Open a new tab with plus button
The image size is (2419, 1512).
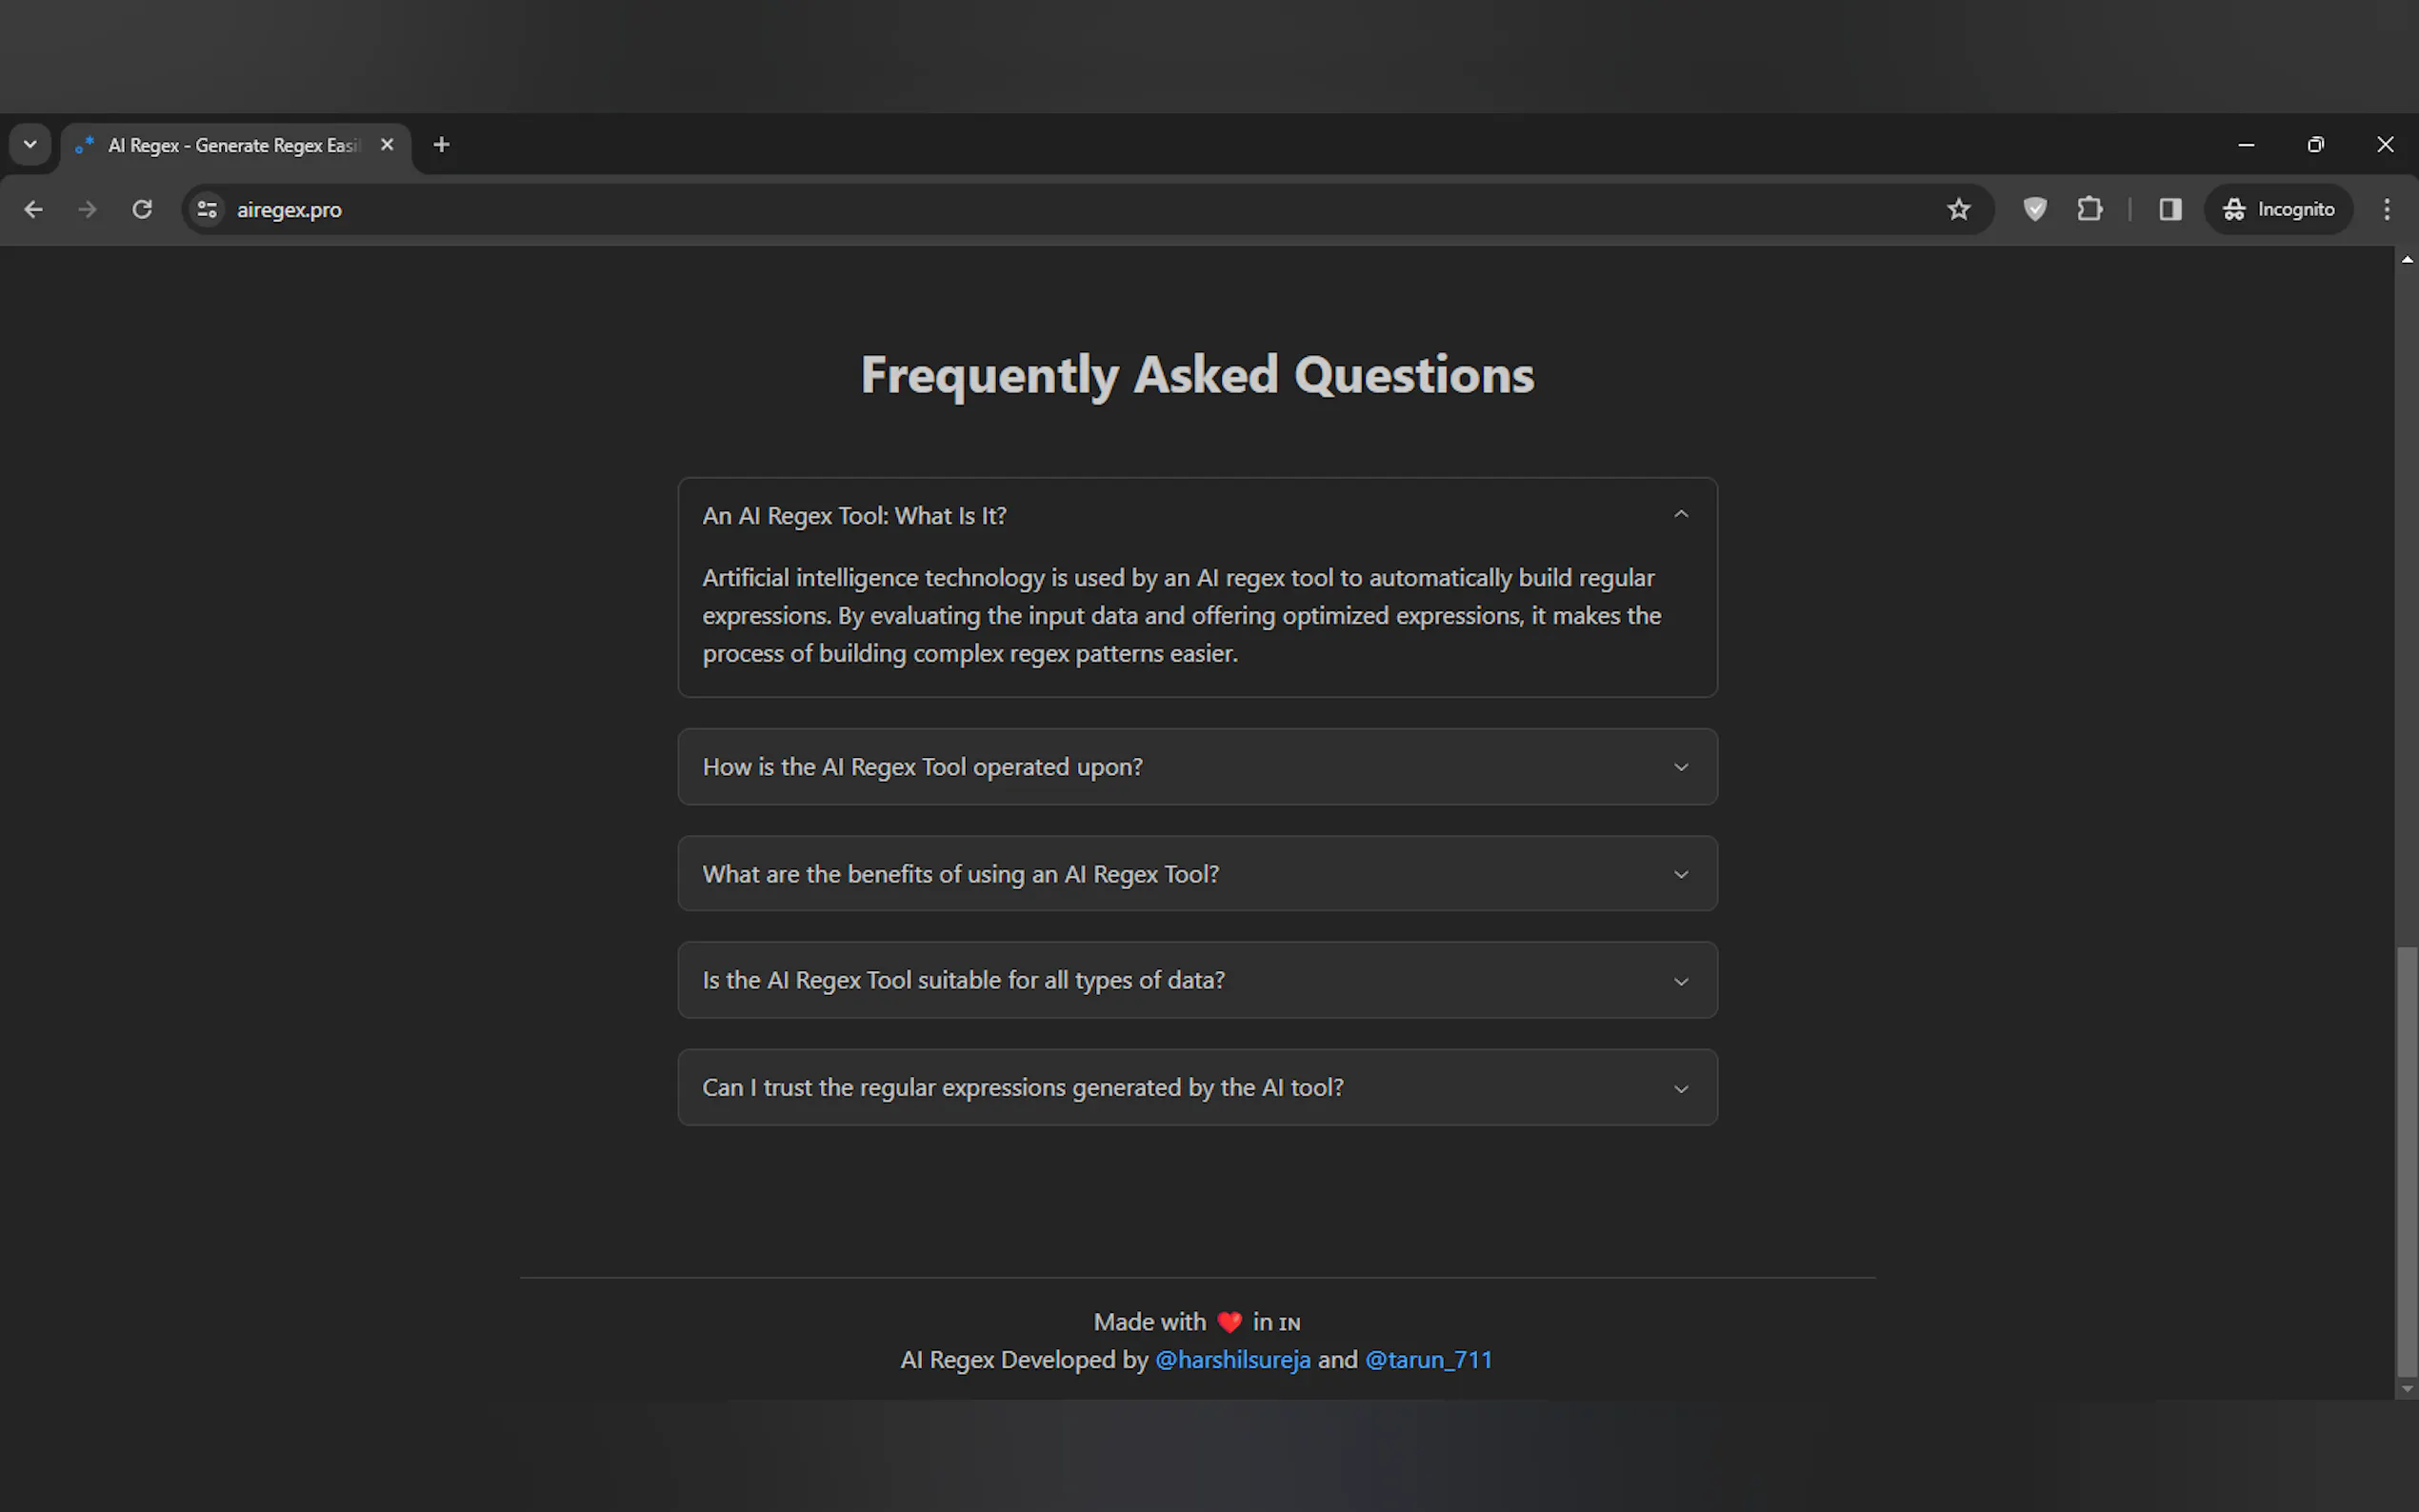[x=441, y=145]
